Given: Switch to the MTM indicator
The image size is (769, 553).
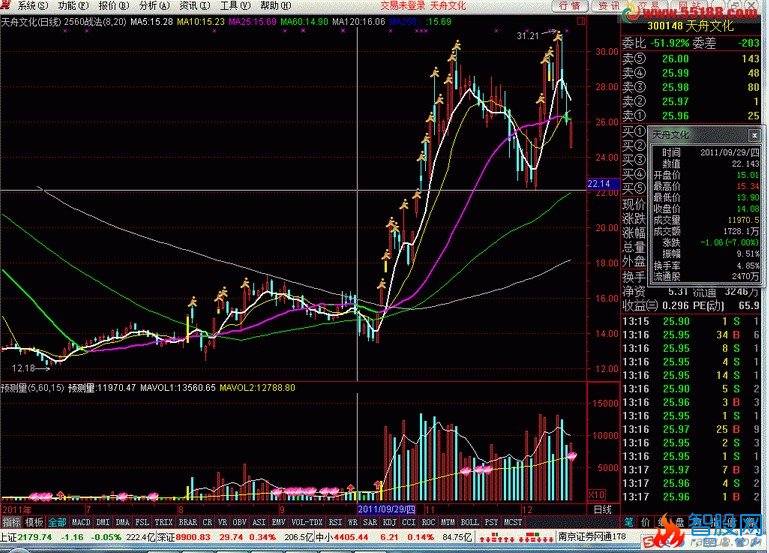Looking at the screenshot, I should tap(448, 523).
